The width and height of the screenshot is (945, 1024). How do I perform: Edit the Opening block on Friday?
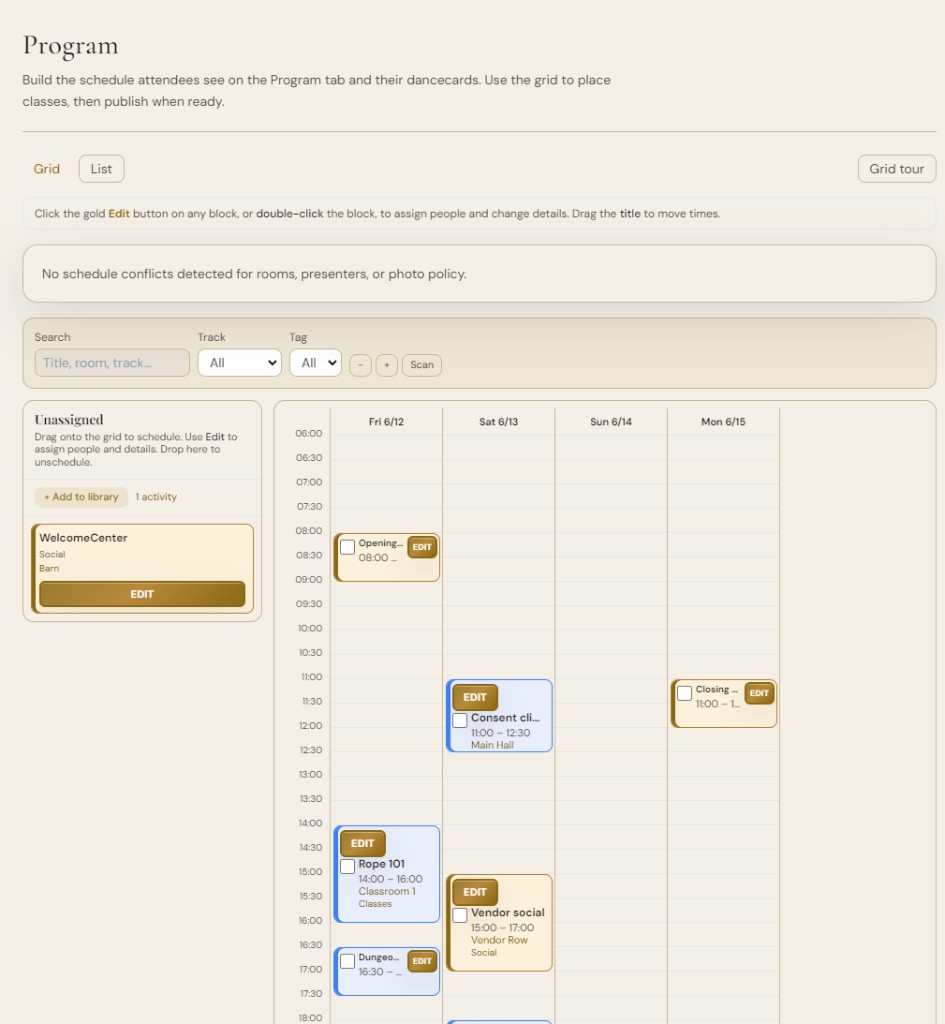click(x=422, y=547)
